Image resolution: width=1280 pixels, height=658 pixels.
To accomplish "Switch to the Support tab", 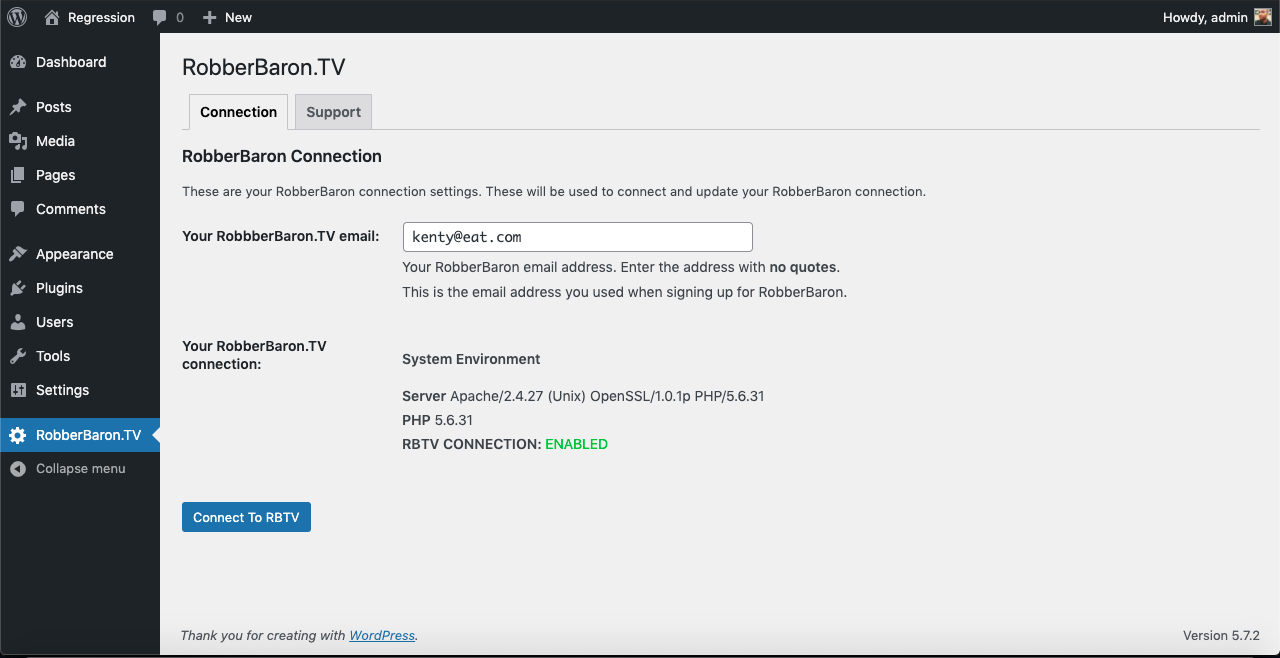I will [333, 112].
